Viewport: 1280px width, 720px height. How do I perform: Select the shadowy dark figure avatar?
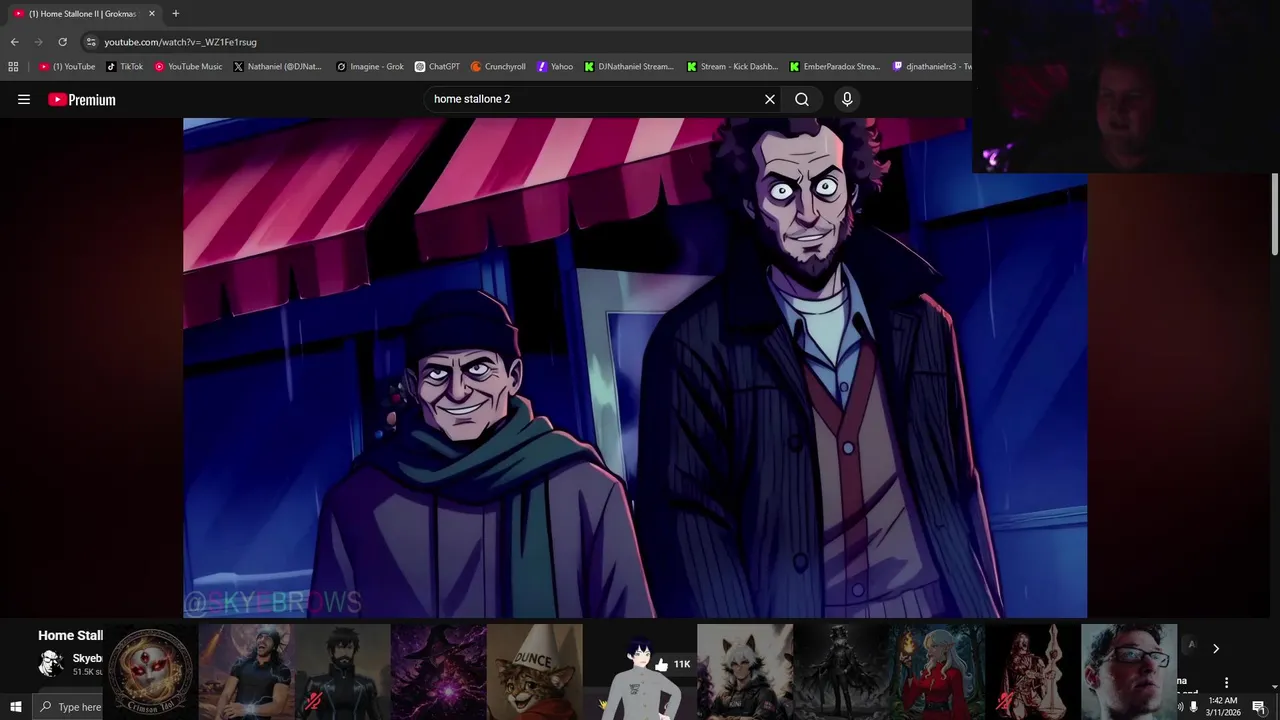(841, 672)
